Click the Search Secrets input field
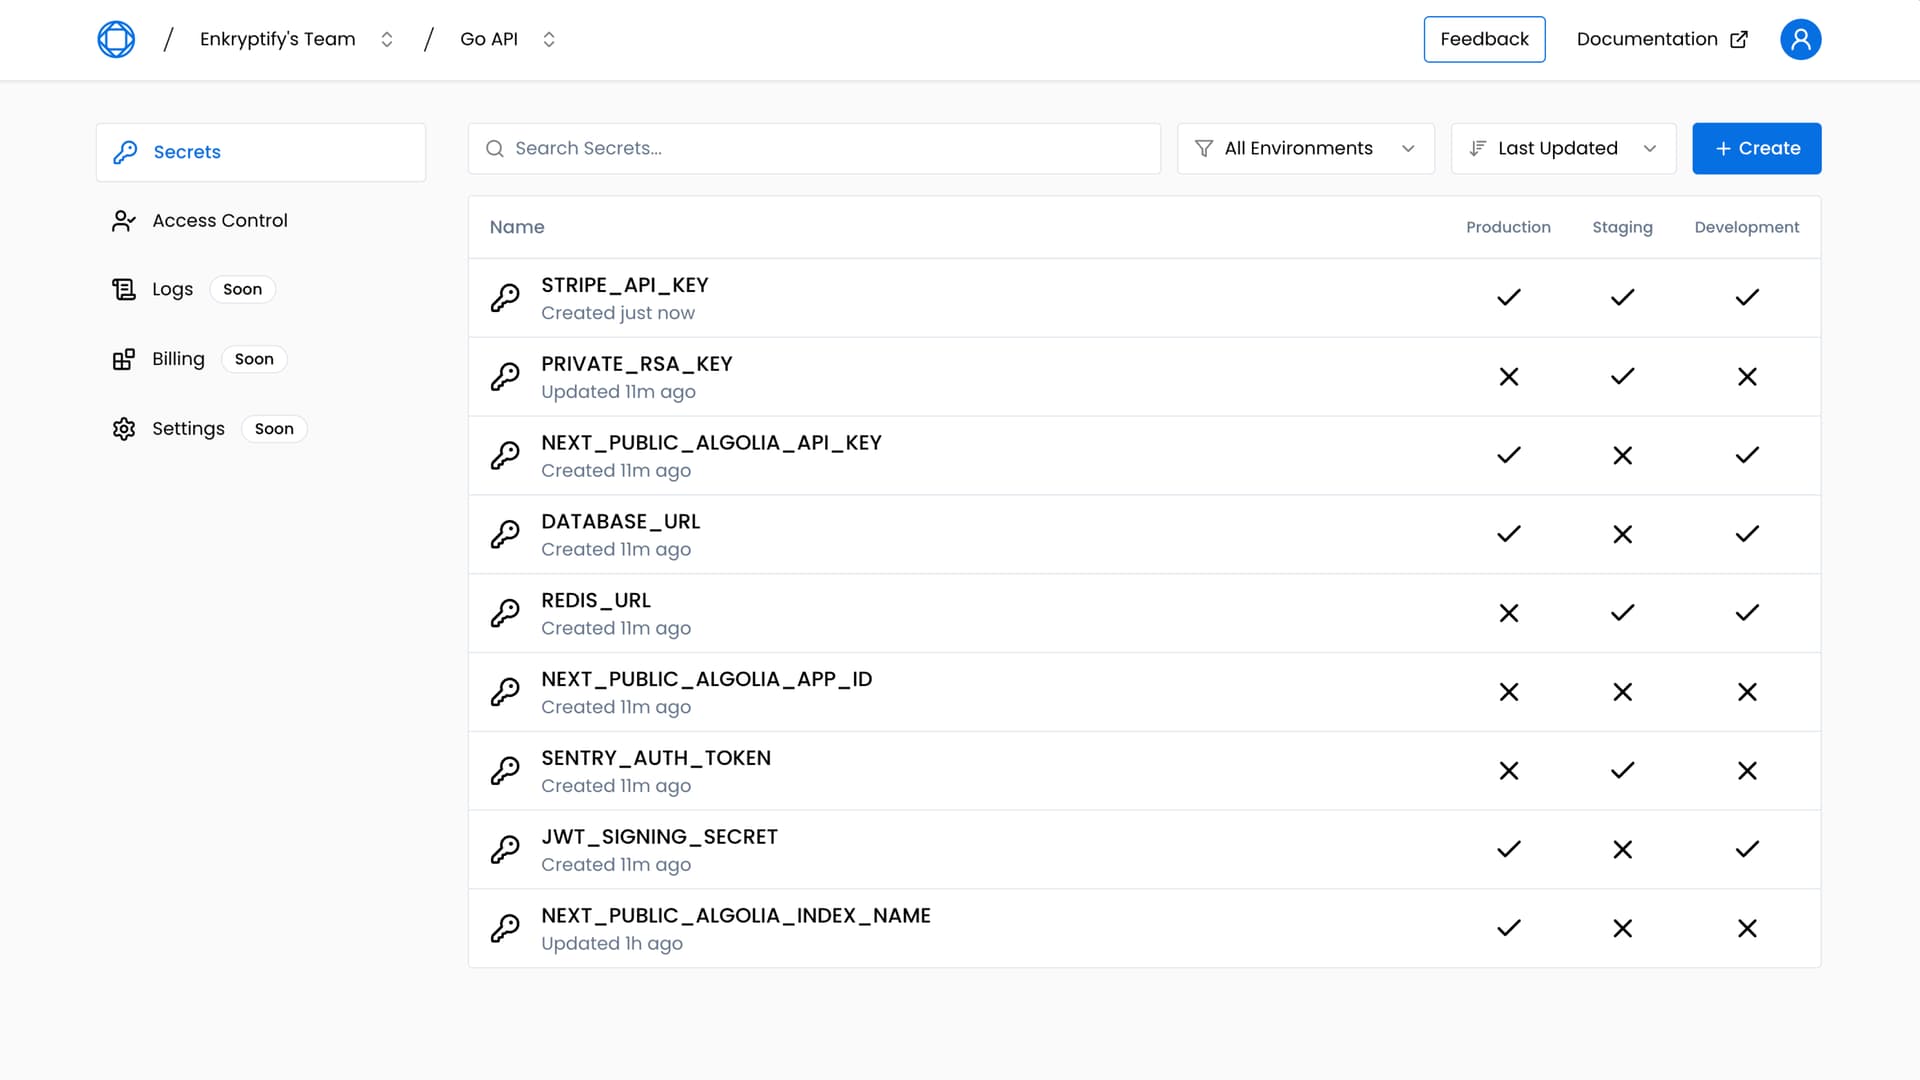1920x1080 pixels. 814,148
